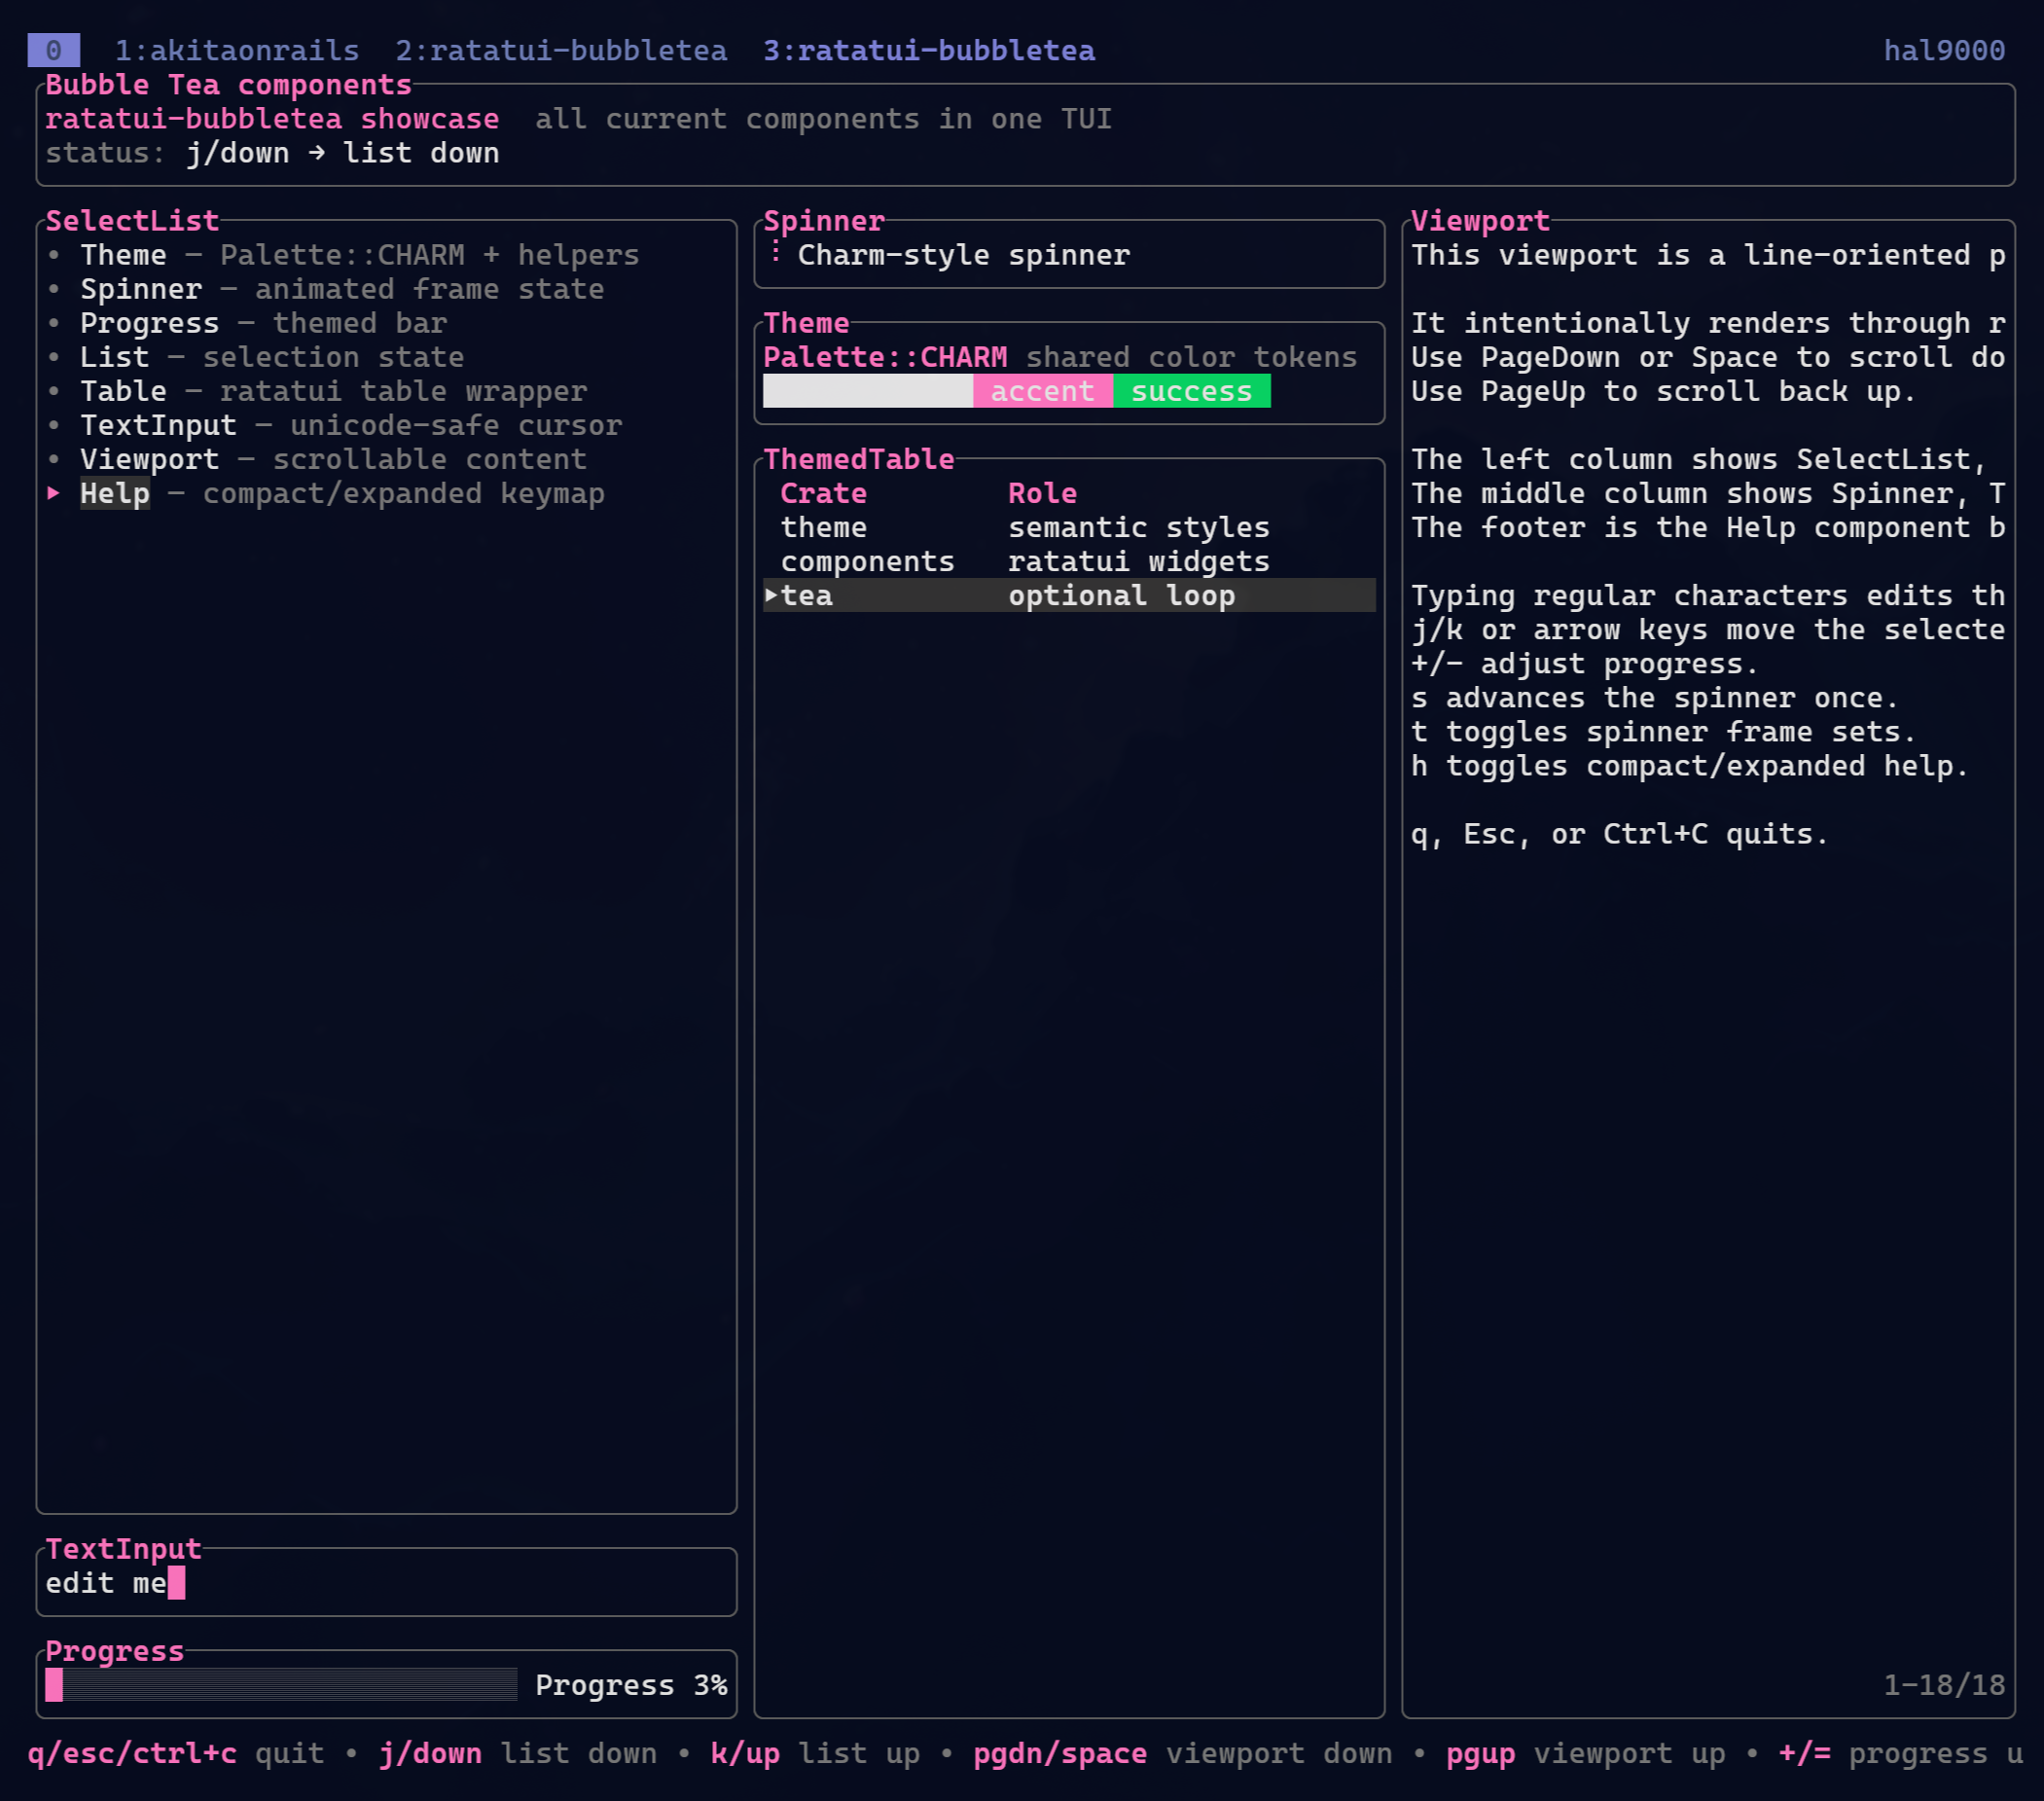Select tmux window 0 tab
This screenshot has width=2044, height=1801.
coord(53,50)
